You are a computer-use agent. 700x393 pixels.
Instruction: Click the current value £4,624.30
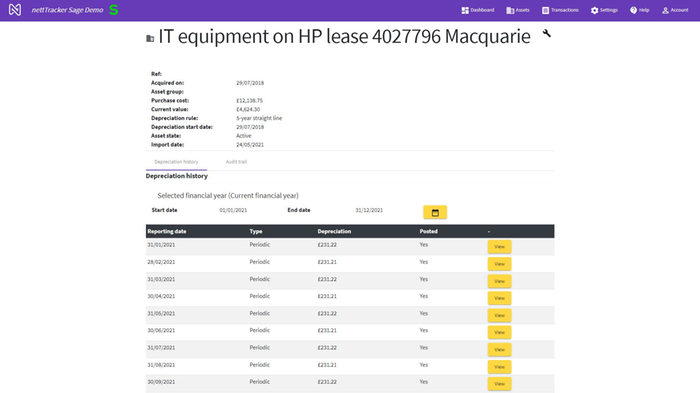click(x=248, y=109)
